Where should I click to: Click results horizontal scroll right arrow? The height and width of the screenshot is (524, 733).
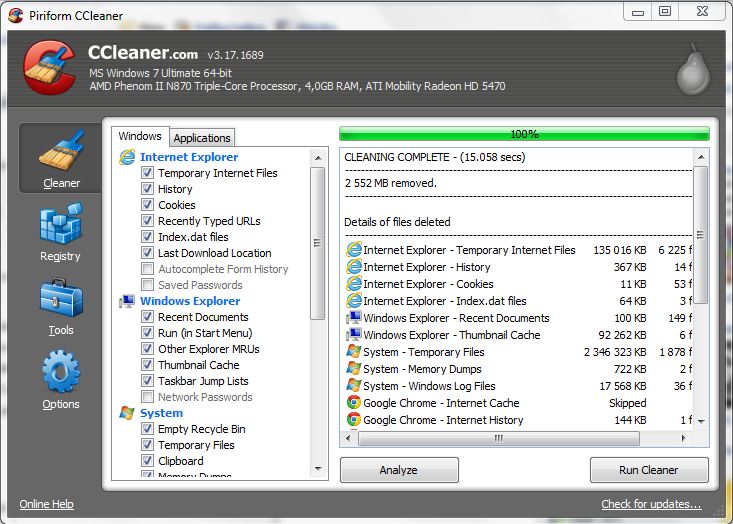[x=684, y=438]
